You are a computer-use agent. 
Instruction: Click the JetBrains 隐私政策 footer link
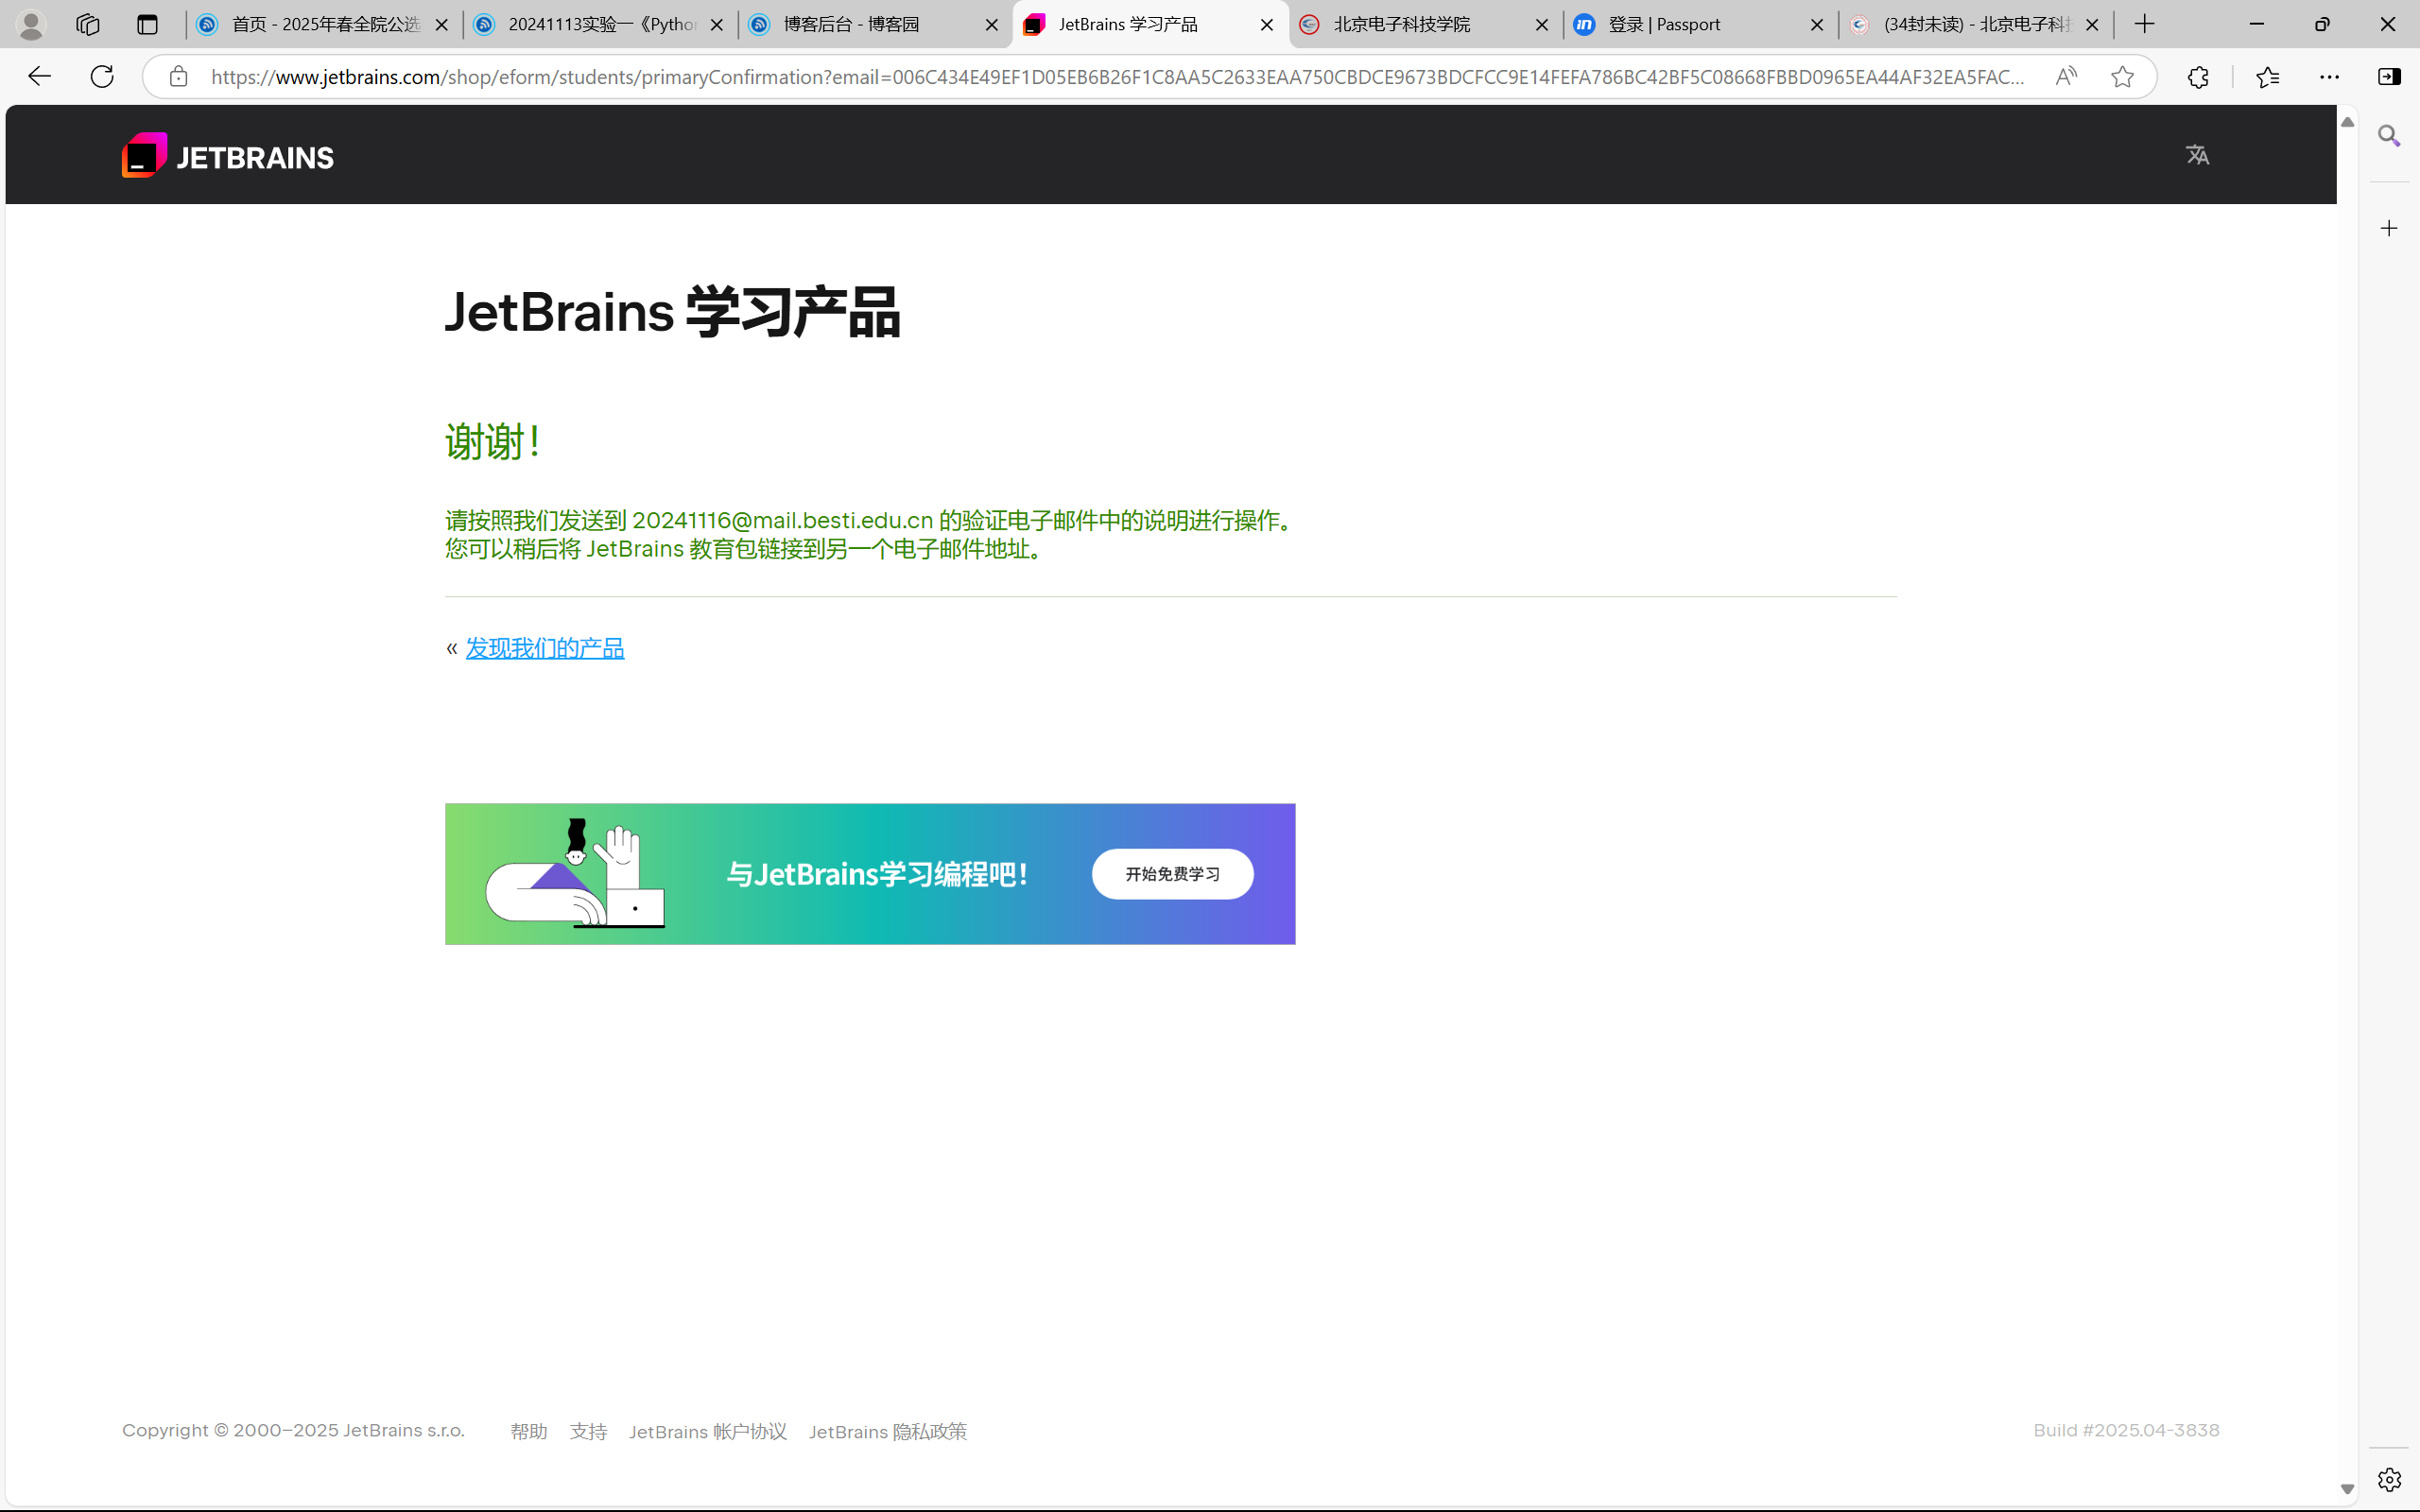887,1431
